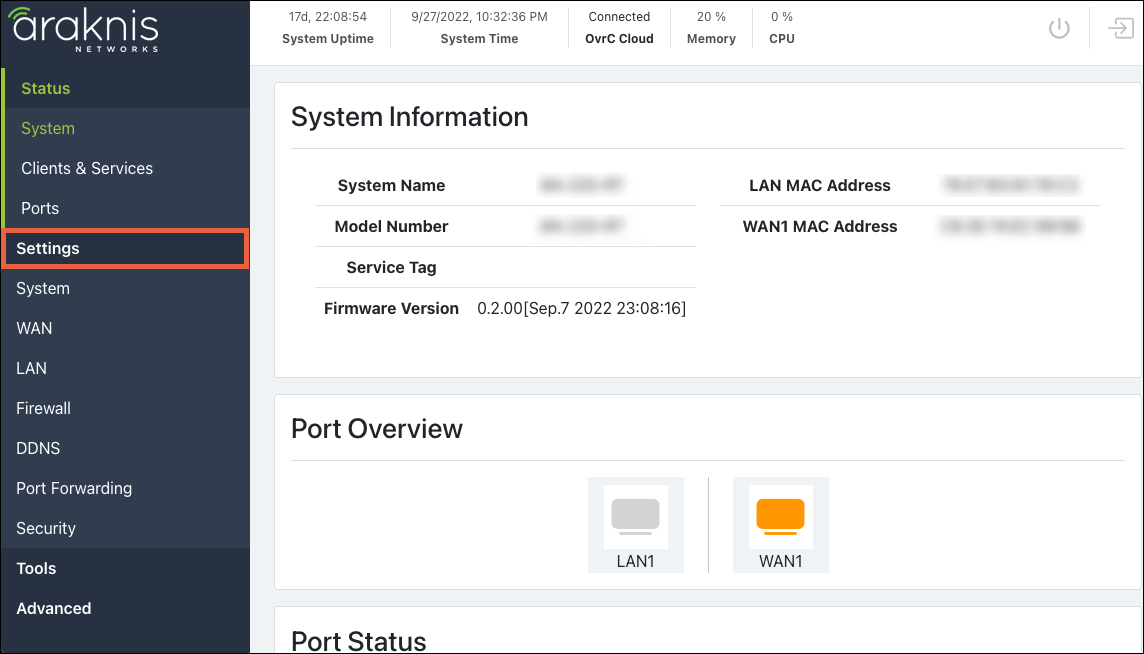Open the Clients & Services page
This screenshot has height=654, width=1144.
click(87, 168)
